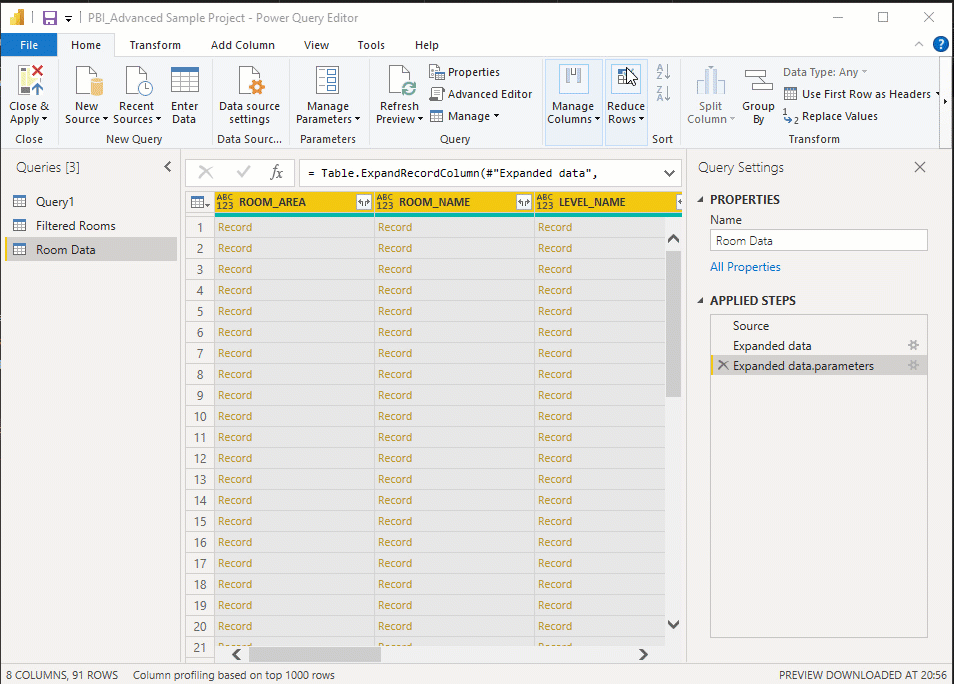Select the Filtered Rooms query
Viewport: 954px width, 684px height.
(76, 226)
